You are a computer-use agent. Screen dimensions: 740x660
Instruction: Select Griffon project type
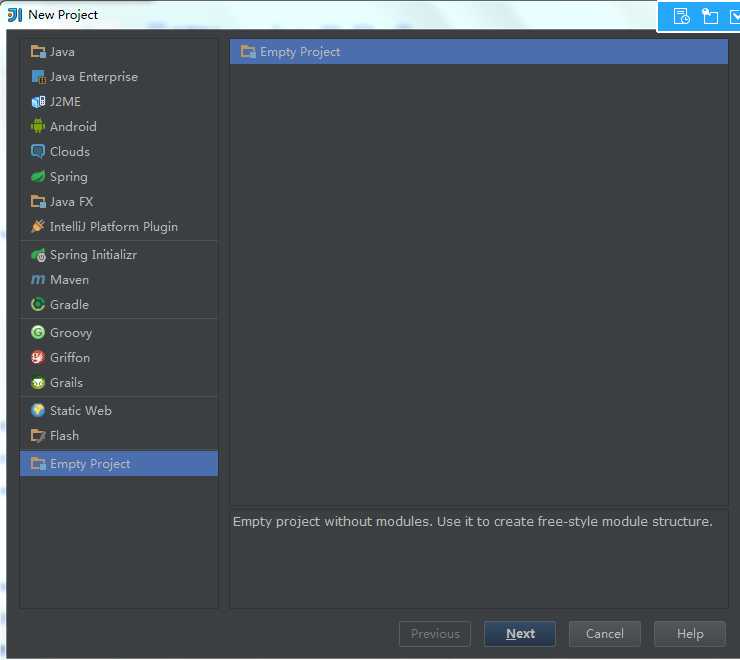pyautogui.click(x=119, y=358)
